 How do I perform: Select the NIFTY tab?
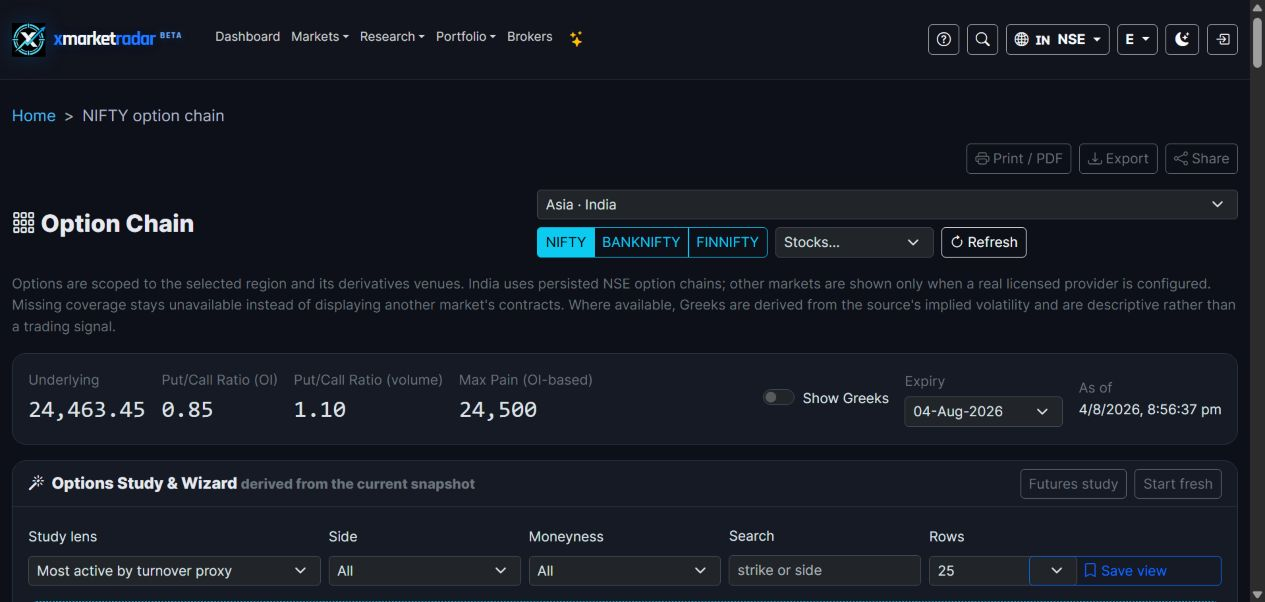pyautogui.click(x=566, y=242)
